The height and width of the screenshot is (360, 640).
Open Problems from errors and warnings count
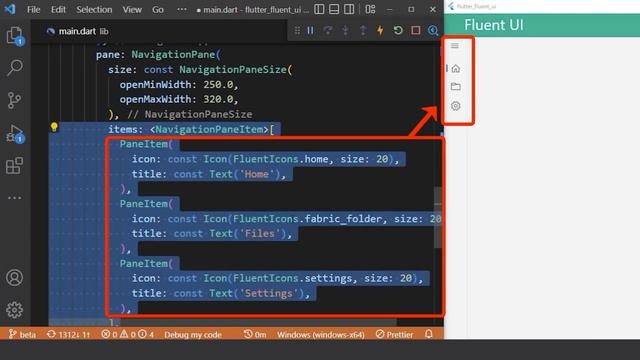[x=127, y=334]
